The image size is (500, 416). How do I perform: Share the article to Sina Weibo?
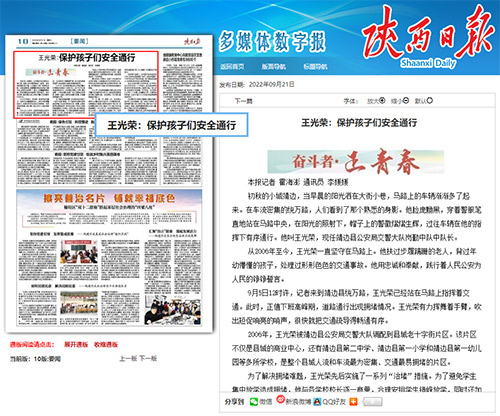coord(294,401)
